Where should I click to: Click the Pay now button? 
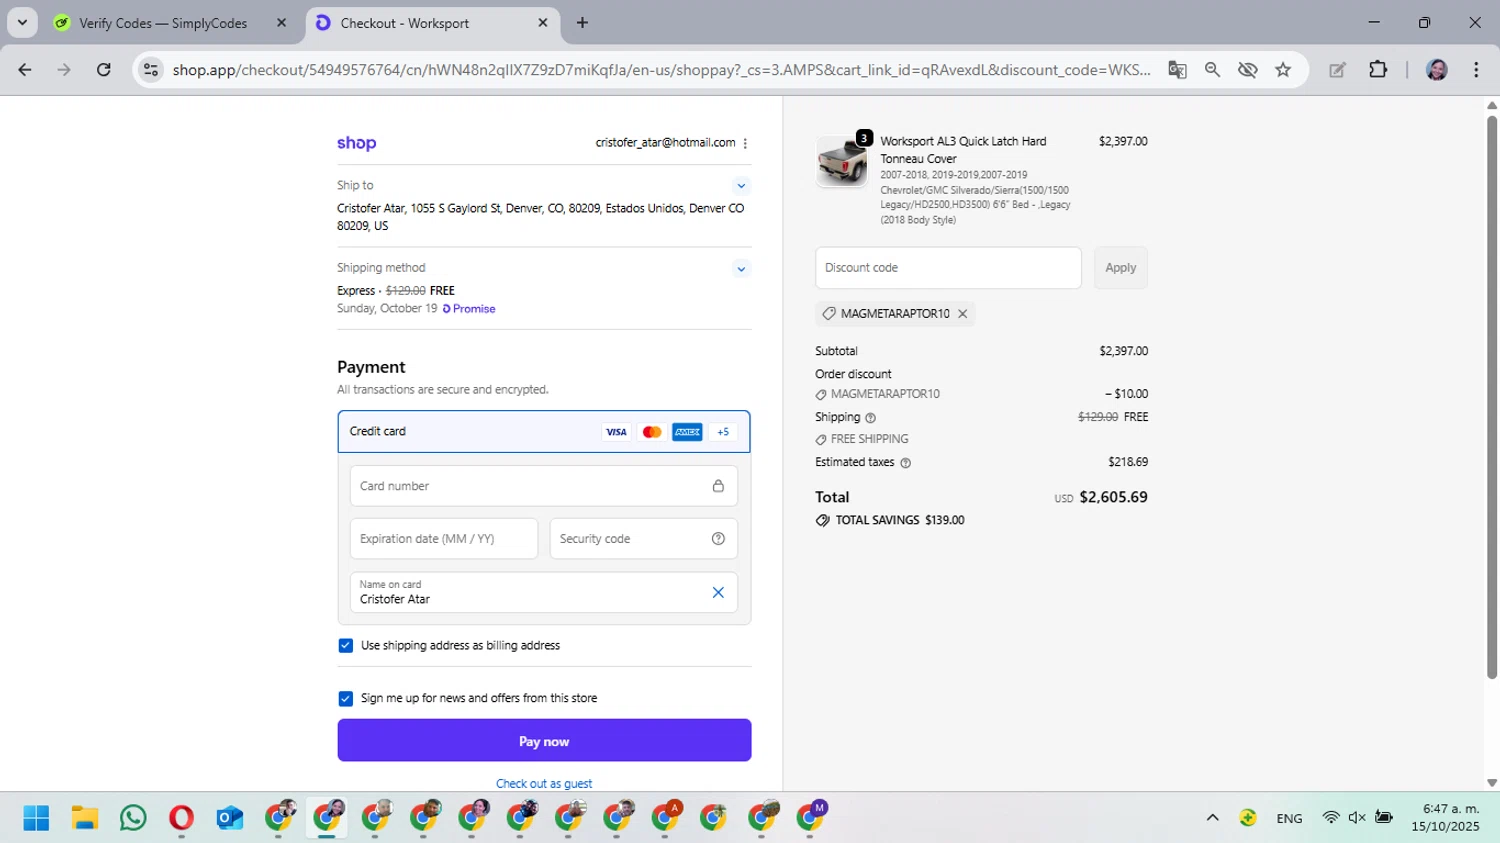pos(544,741)
